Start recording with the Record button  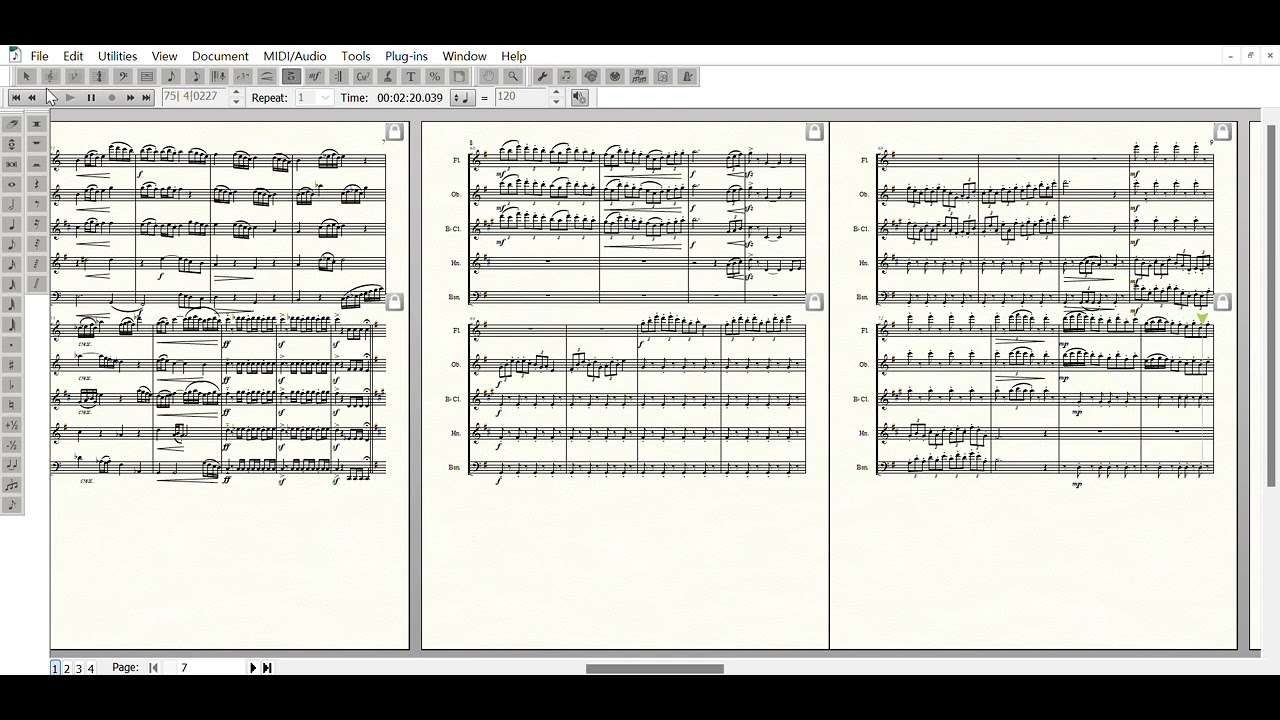coord(112,97)
